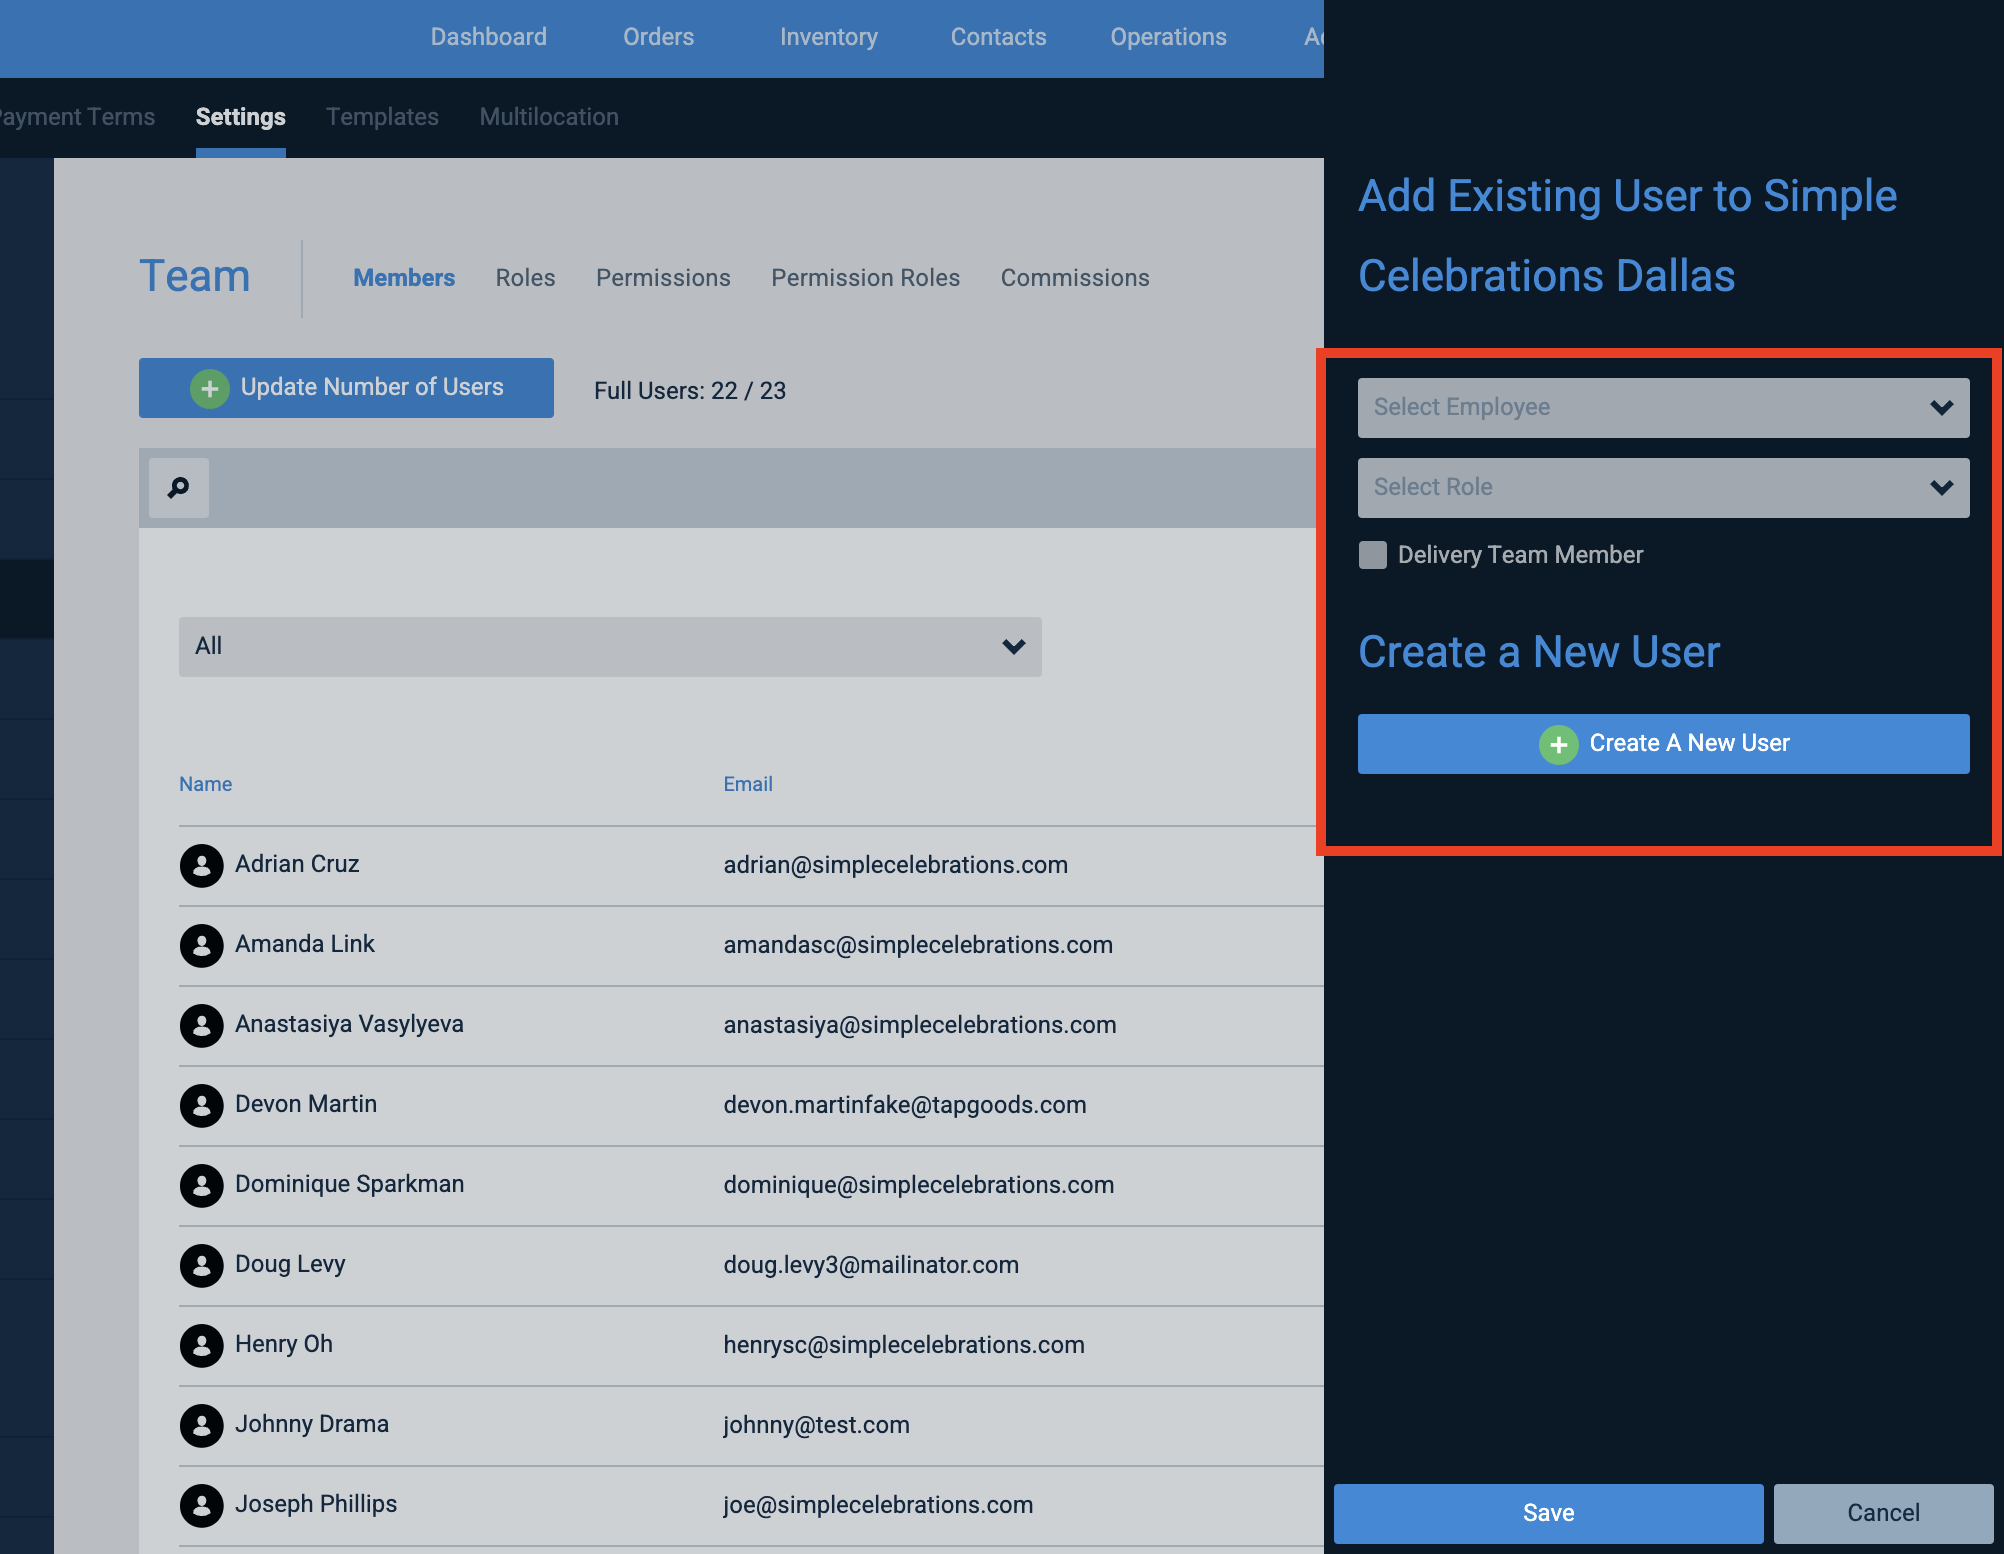Click the Anastasiya Vasylyeva name
2004x1554 pixels.
349,1024
